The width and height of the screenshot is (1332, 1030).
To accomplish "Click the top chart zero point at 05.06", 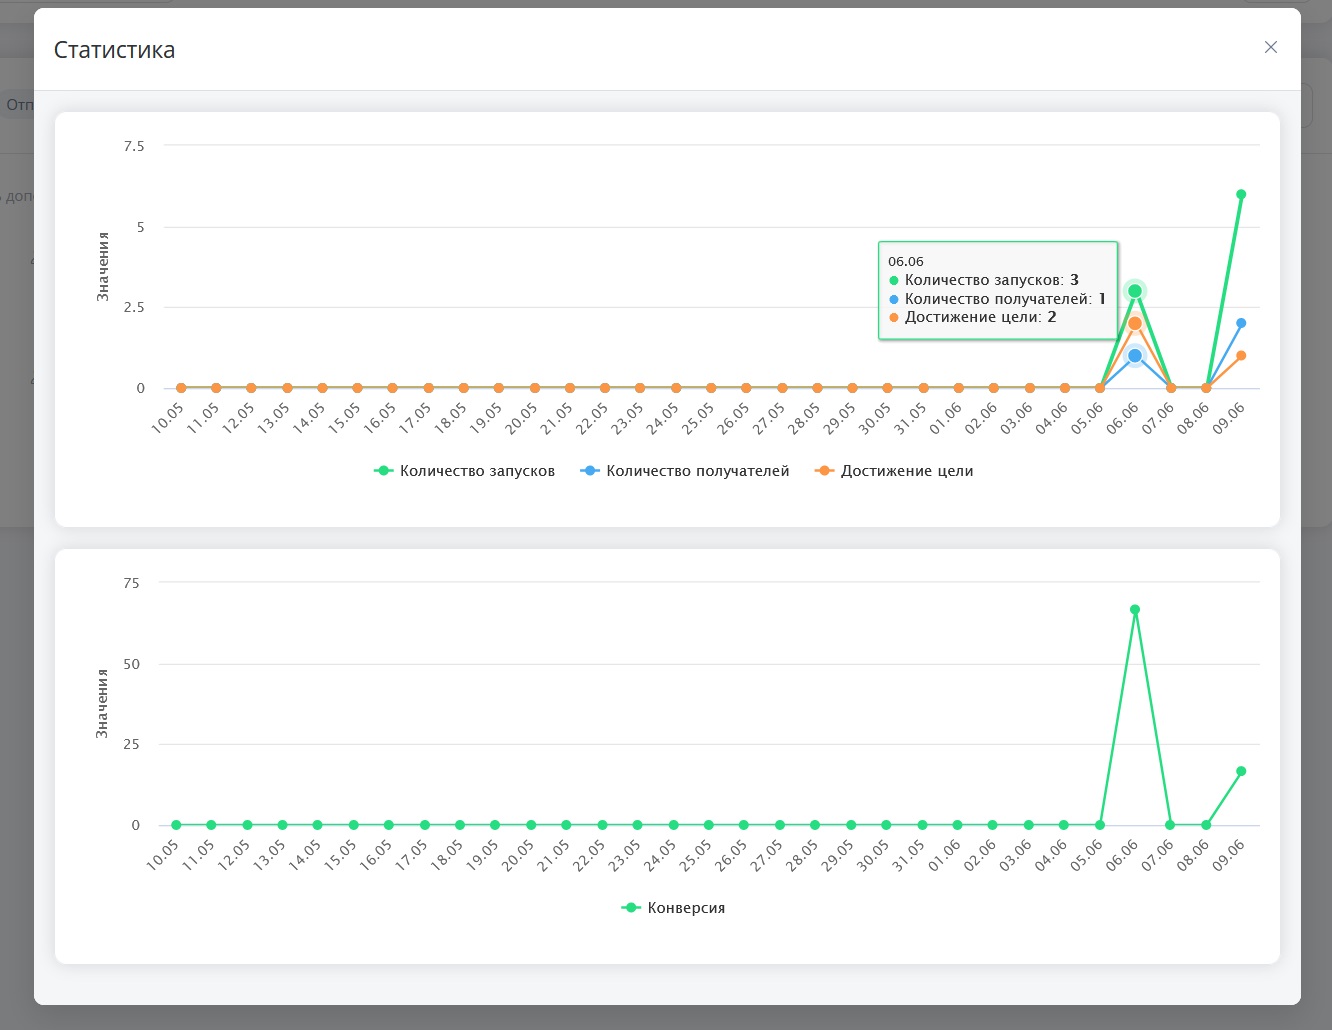I will [1100, 388].
